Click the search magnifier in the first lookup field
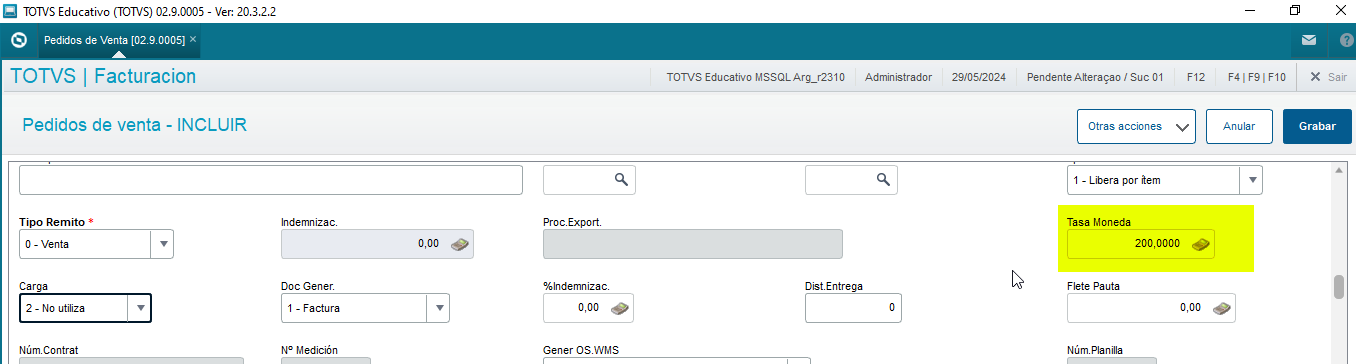1356x364 pixels. (621, 180)
